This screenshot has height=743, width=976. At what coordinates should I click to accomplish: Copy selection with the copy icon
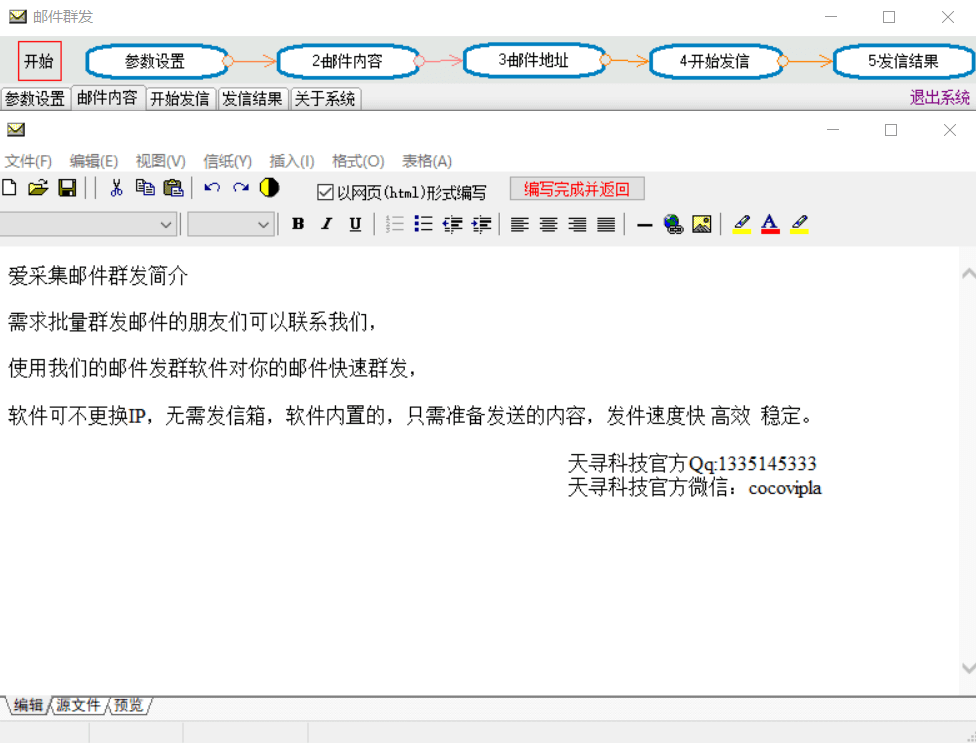(145, 187)
